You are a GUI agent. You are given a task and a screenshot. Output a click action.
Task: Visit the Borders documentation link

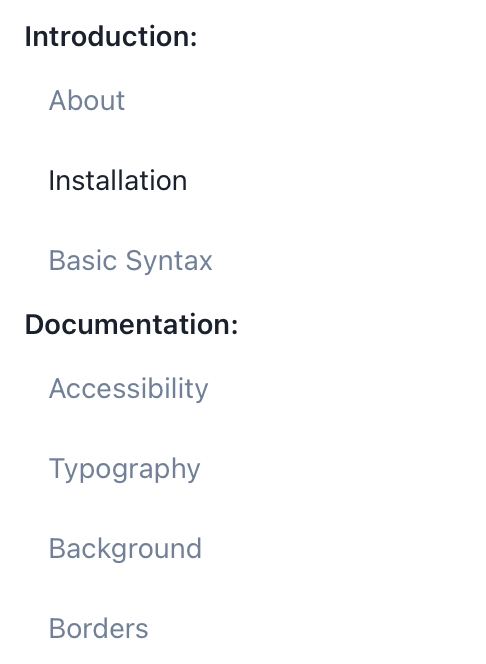(x=98, y=628)
